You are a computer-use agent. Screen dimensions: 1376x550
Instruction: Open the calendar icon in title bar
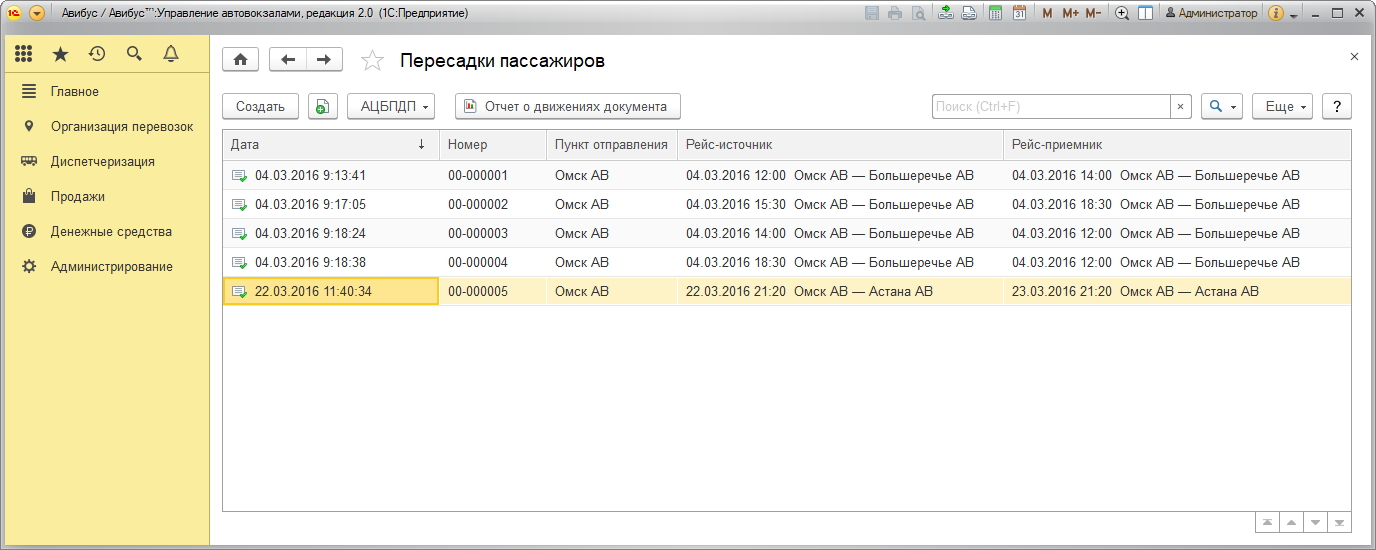[1019, 13]
